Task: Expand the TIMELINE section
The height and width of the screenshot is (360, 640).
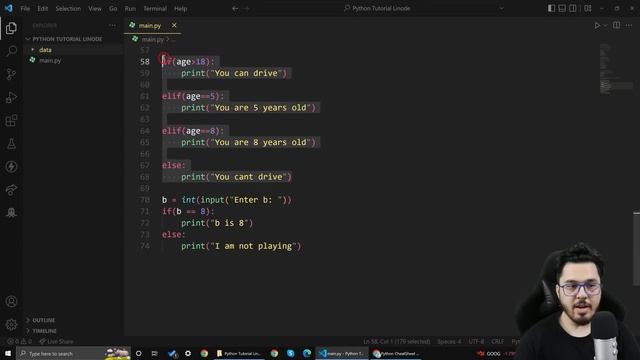Action: 44,331
